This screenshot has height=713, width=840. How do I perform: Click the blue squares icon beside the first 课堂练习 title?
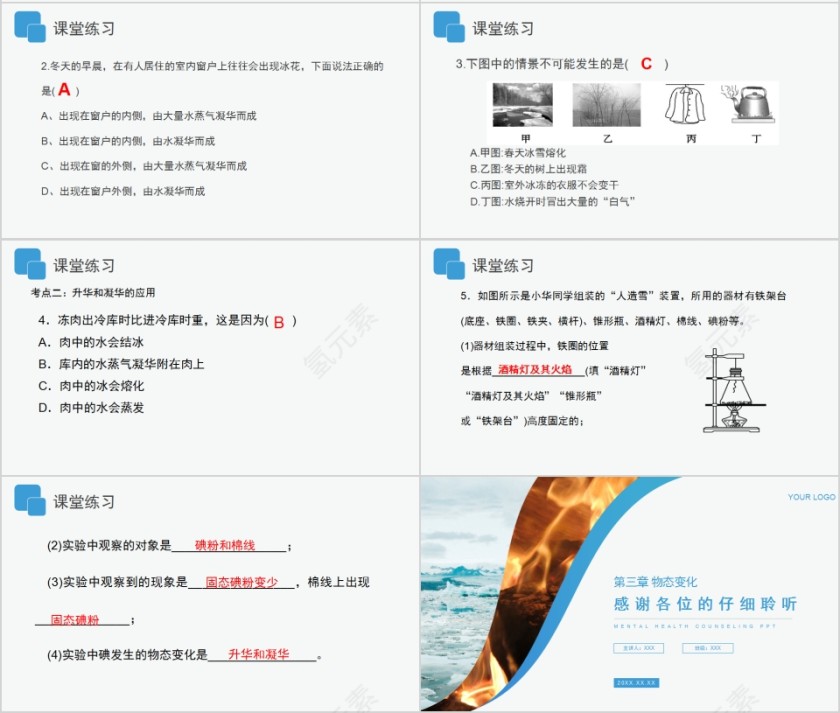pos(27,26)
